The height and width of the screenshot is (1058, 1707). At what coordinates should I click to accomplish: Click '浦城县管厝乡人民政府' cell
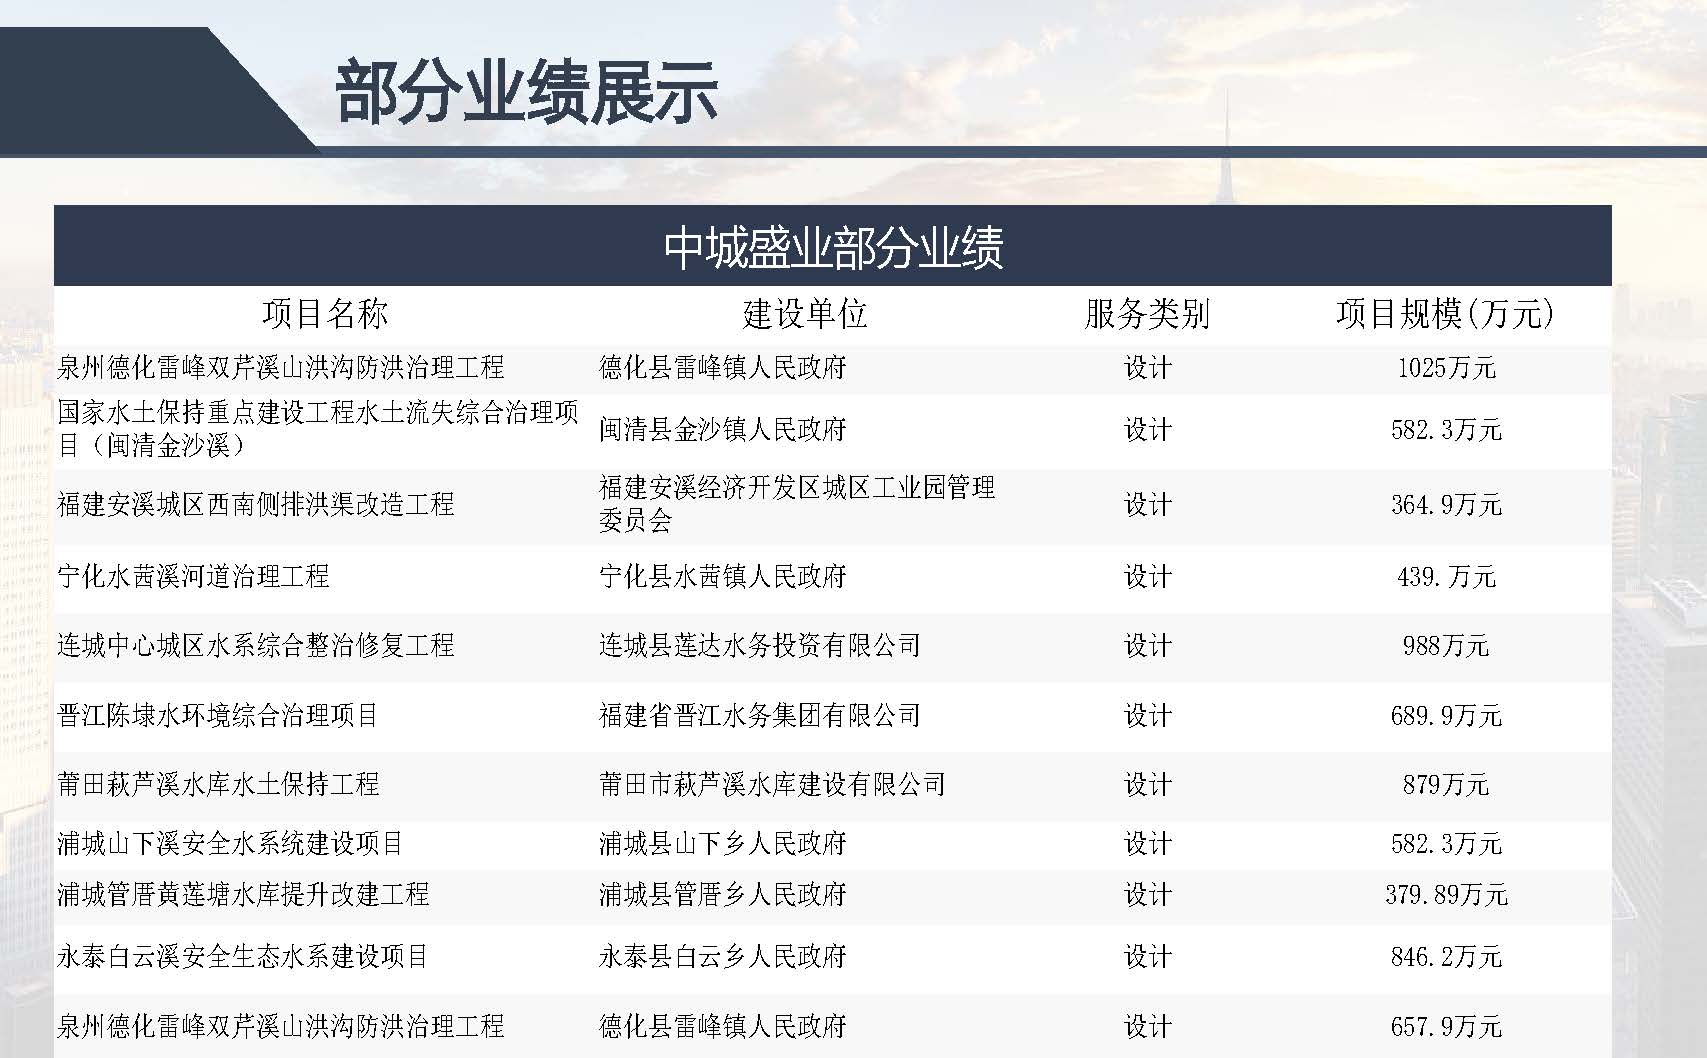(x=723, y=894)
